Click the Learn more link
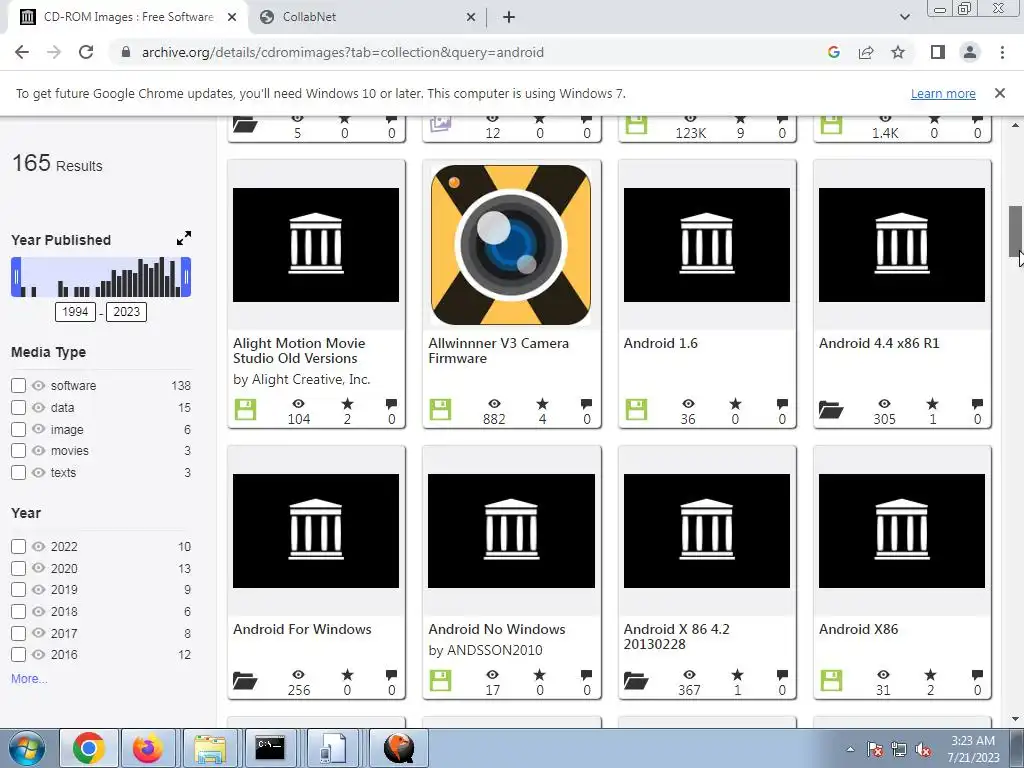This screenshot has width=1024, height=768. pyautogui.click(x=943, y=93)
